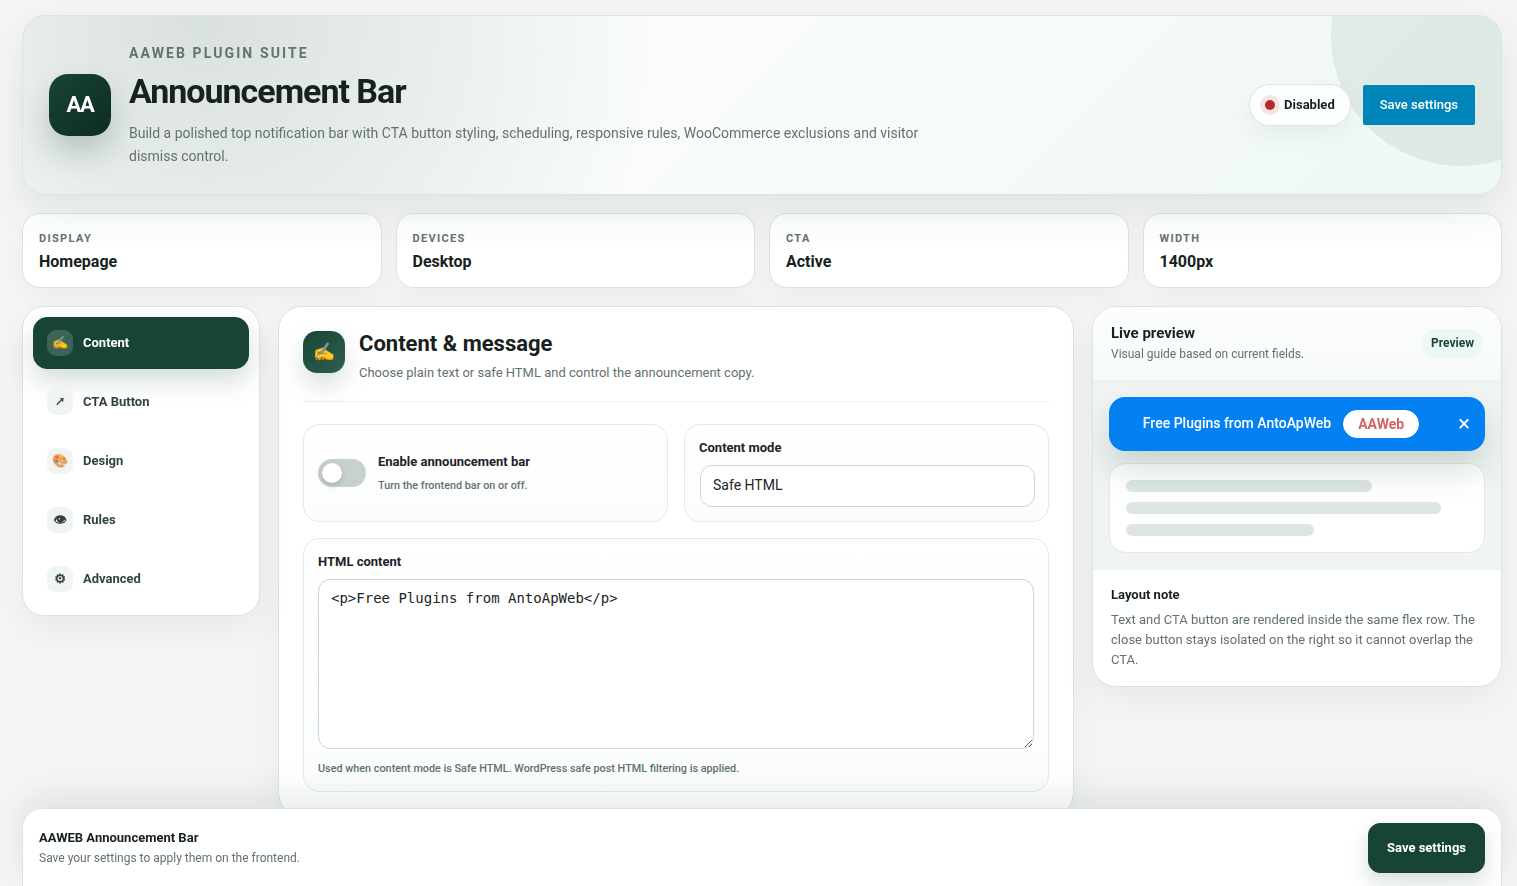Click the Content & message header icon
1517x886 pixels.
click(x=324, y=352)
